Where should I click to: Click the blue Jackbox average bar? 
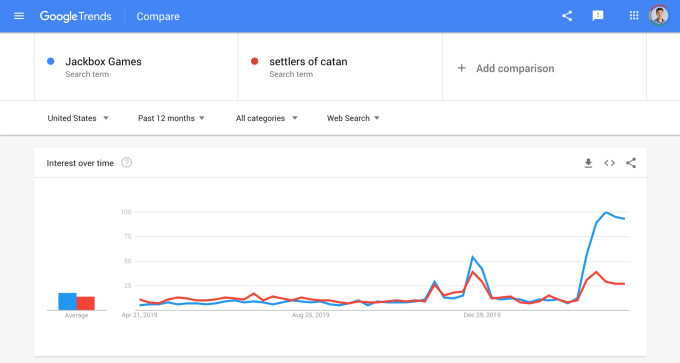[68, 301]
